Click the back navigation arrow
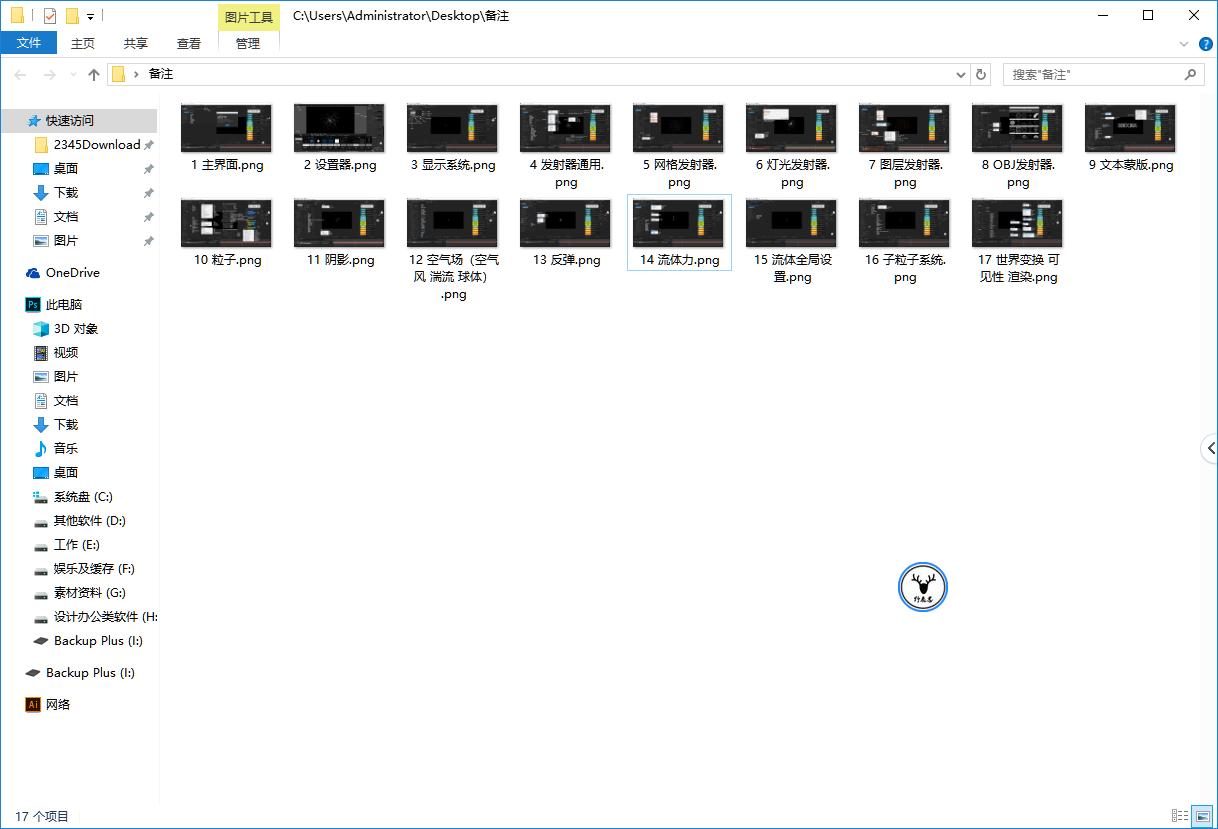 coord(21,74)
